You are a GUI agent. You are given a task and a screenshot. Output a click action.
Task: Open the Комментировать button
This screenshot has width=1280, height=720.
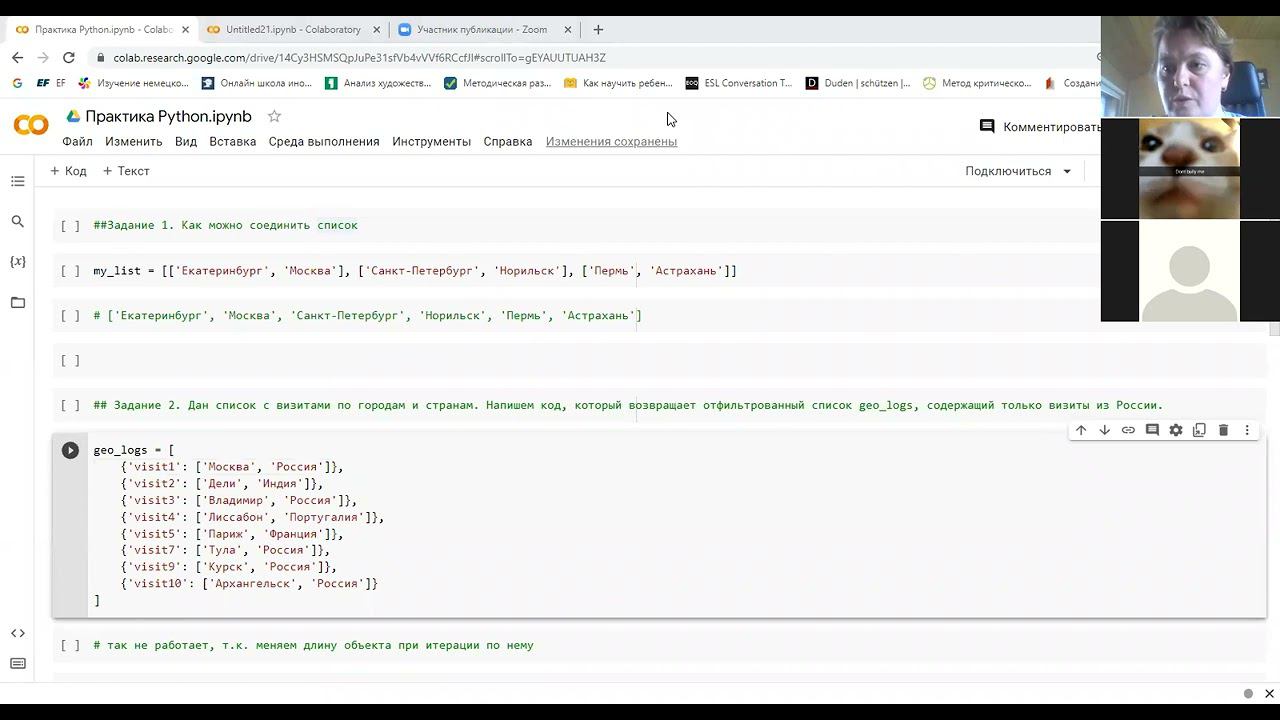(1040, 127)
